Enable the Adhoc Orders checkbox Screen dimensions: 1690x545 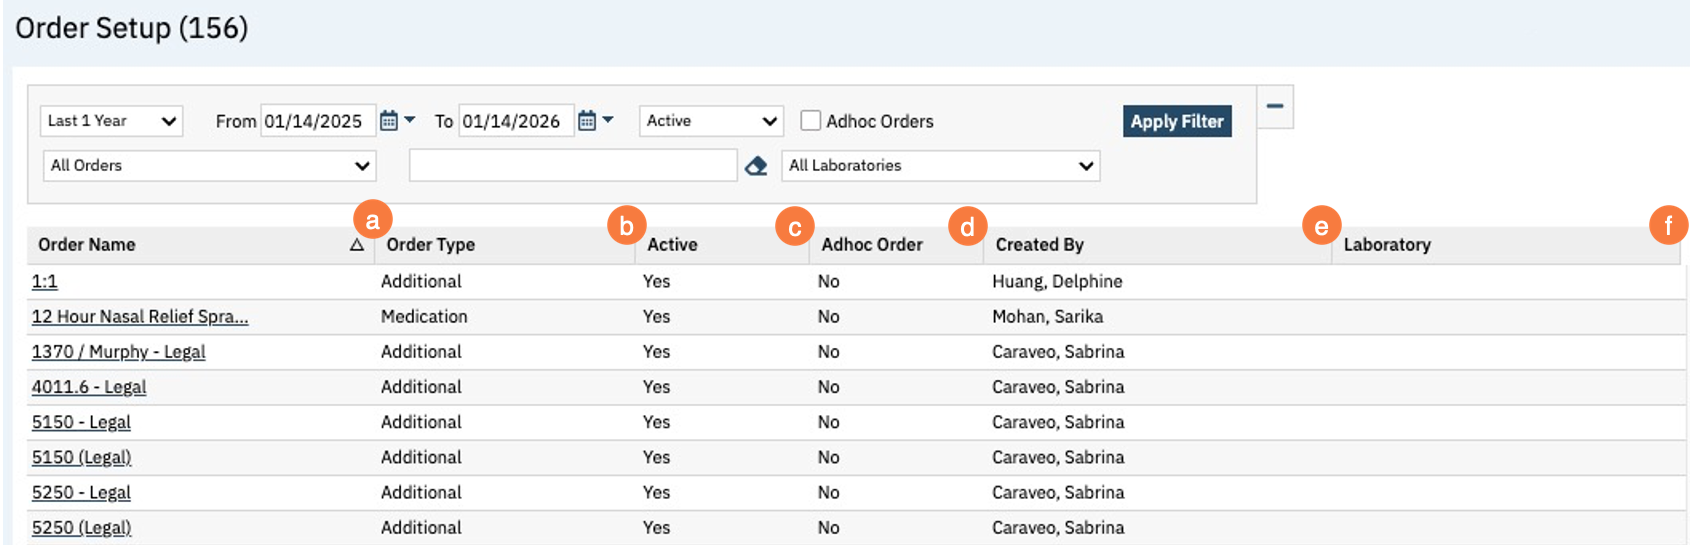click(811, 121)
